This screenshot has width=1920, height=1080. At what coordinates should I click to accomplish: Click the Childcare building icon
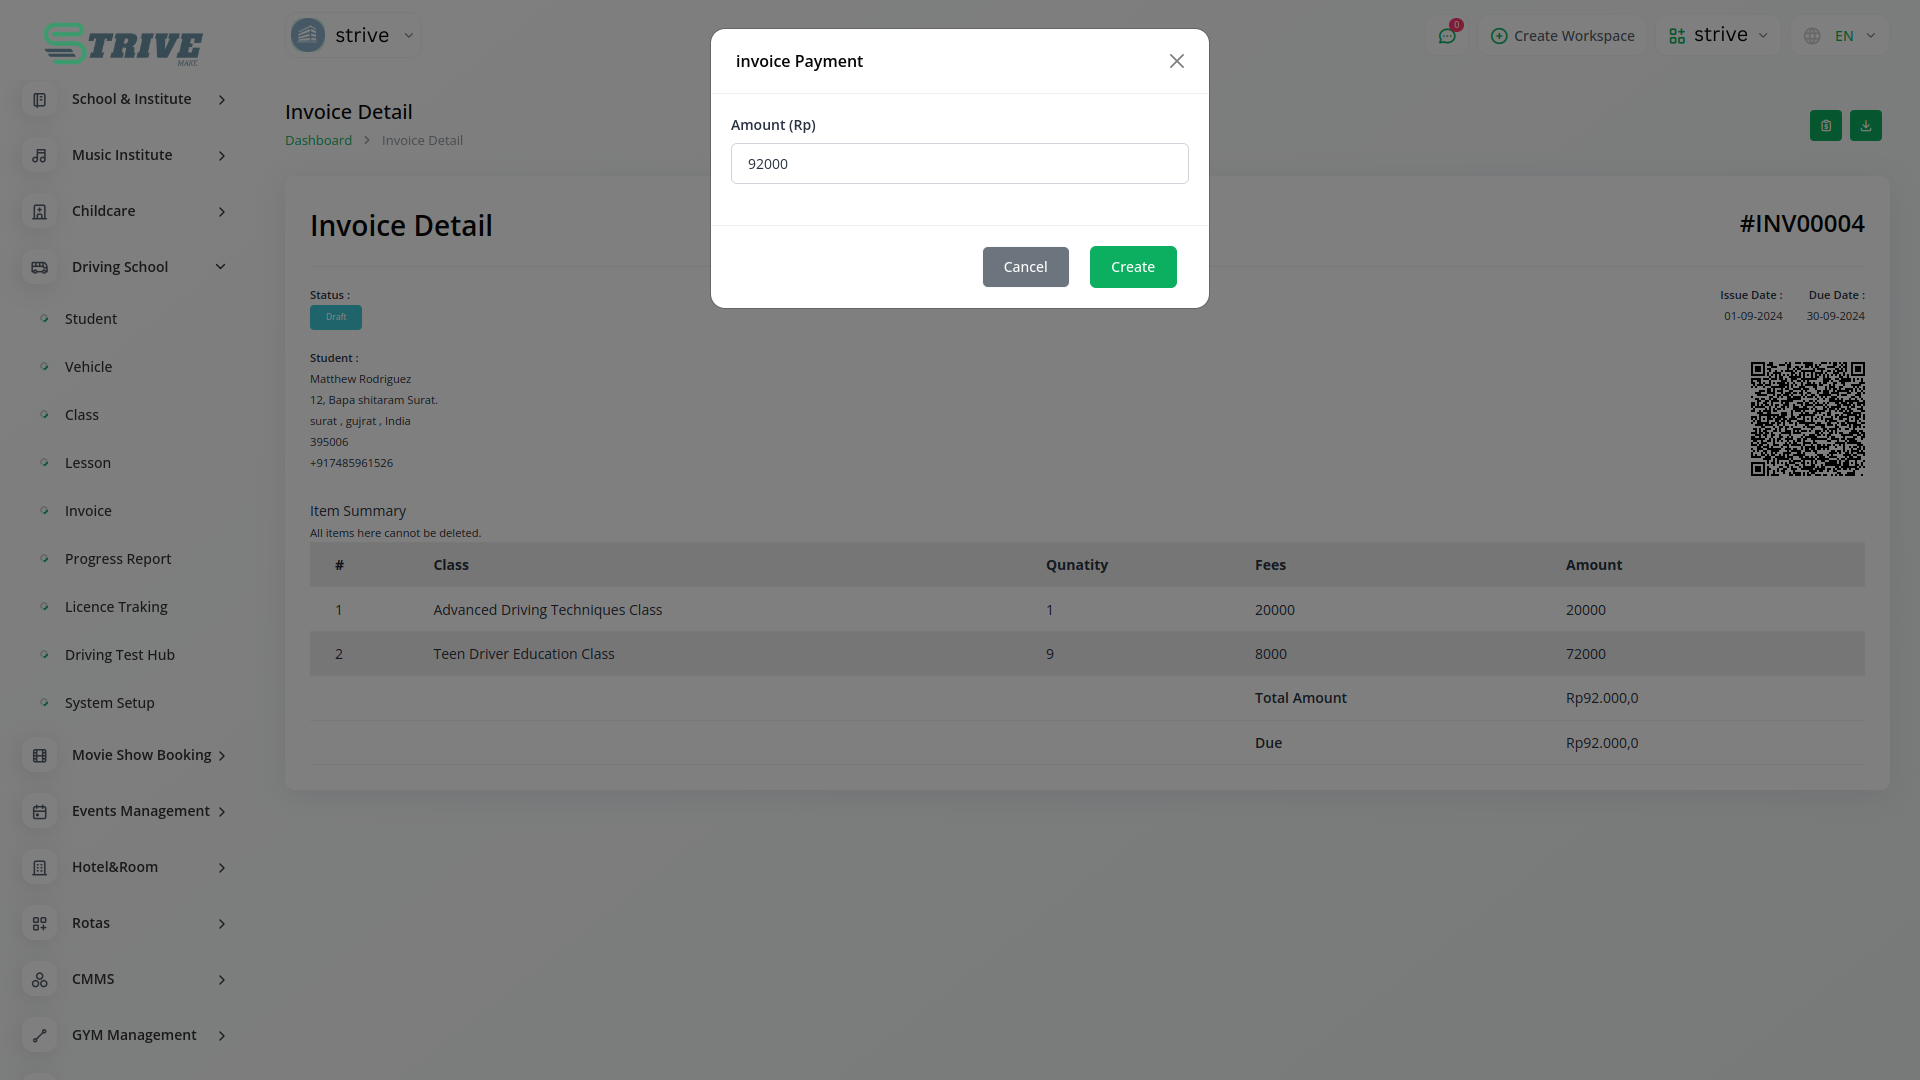coord(40,212)
